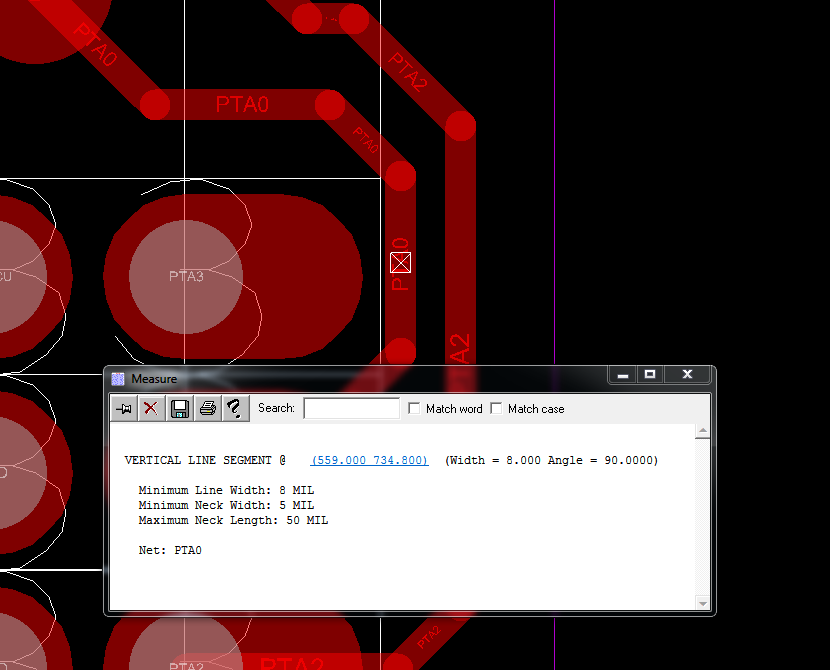Image resolution: width=830 pixels, height=670 pixels.
Task: Click 'Maximum Neck Length: 50 MIL' line
Action: pyautogui.click(x=233, y=521)
